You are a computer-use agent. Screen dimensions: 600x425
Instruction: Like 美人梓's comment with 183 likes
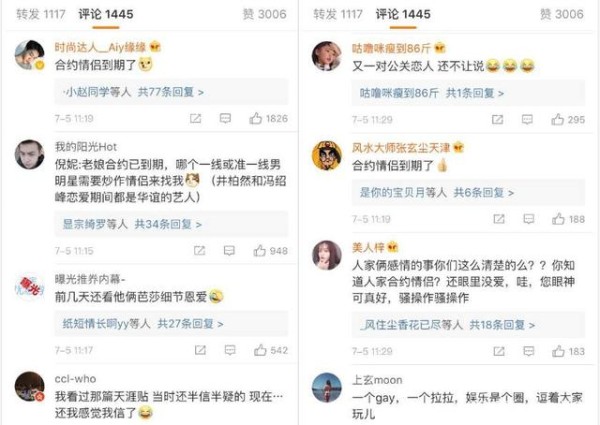point(558,351)
